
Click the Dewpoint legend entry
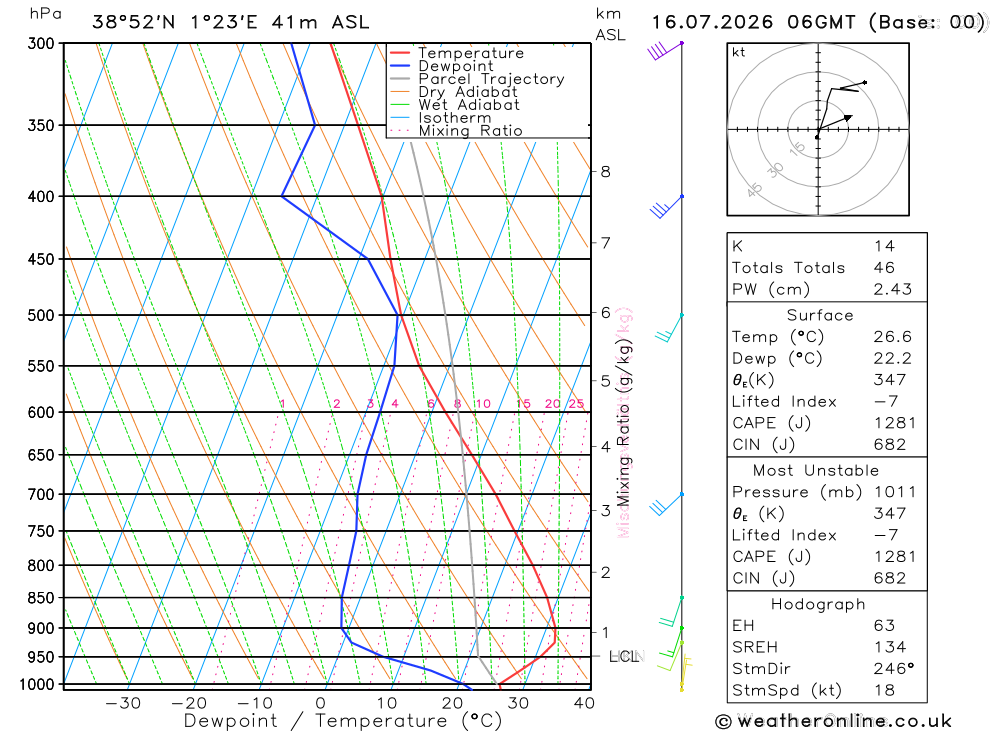pyautogui.click(x=455, y=66)
